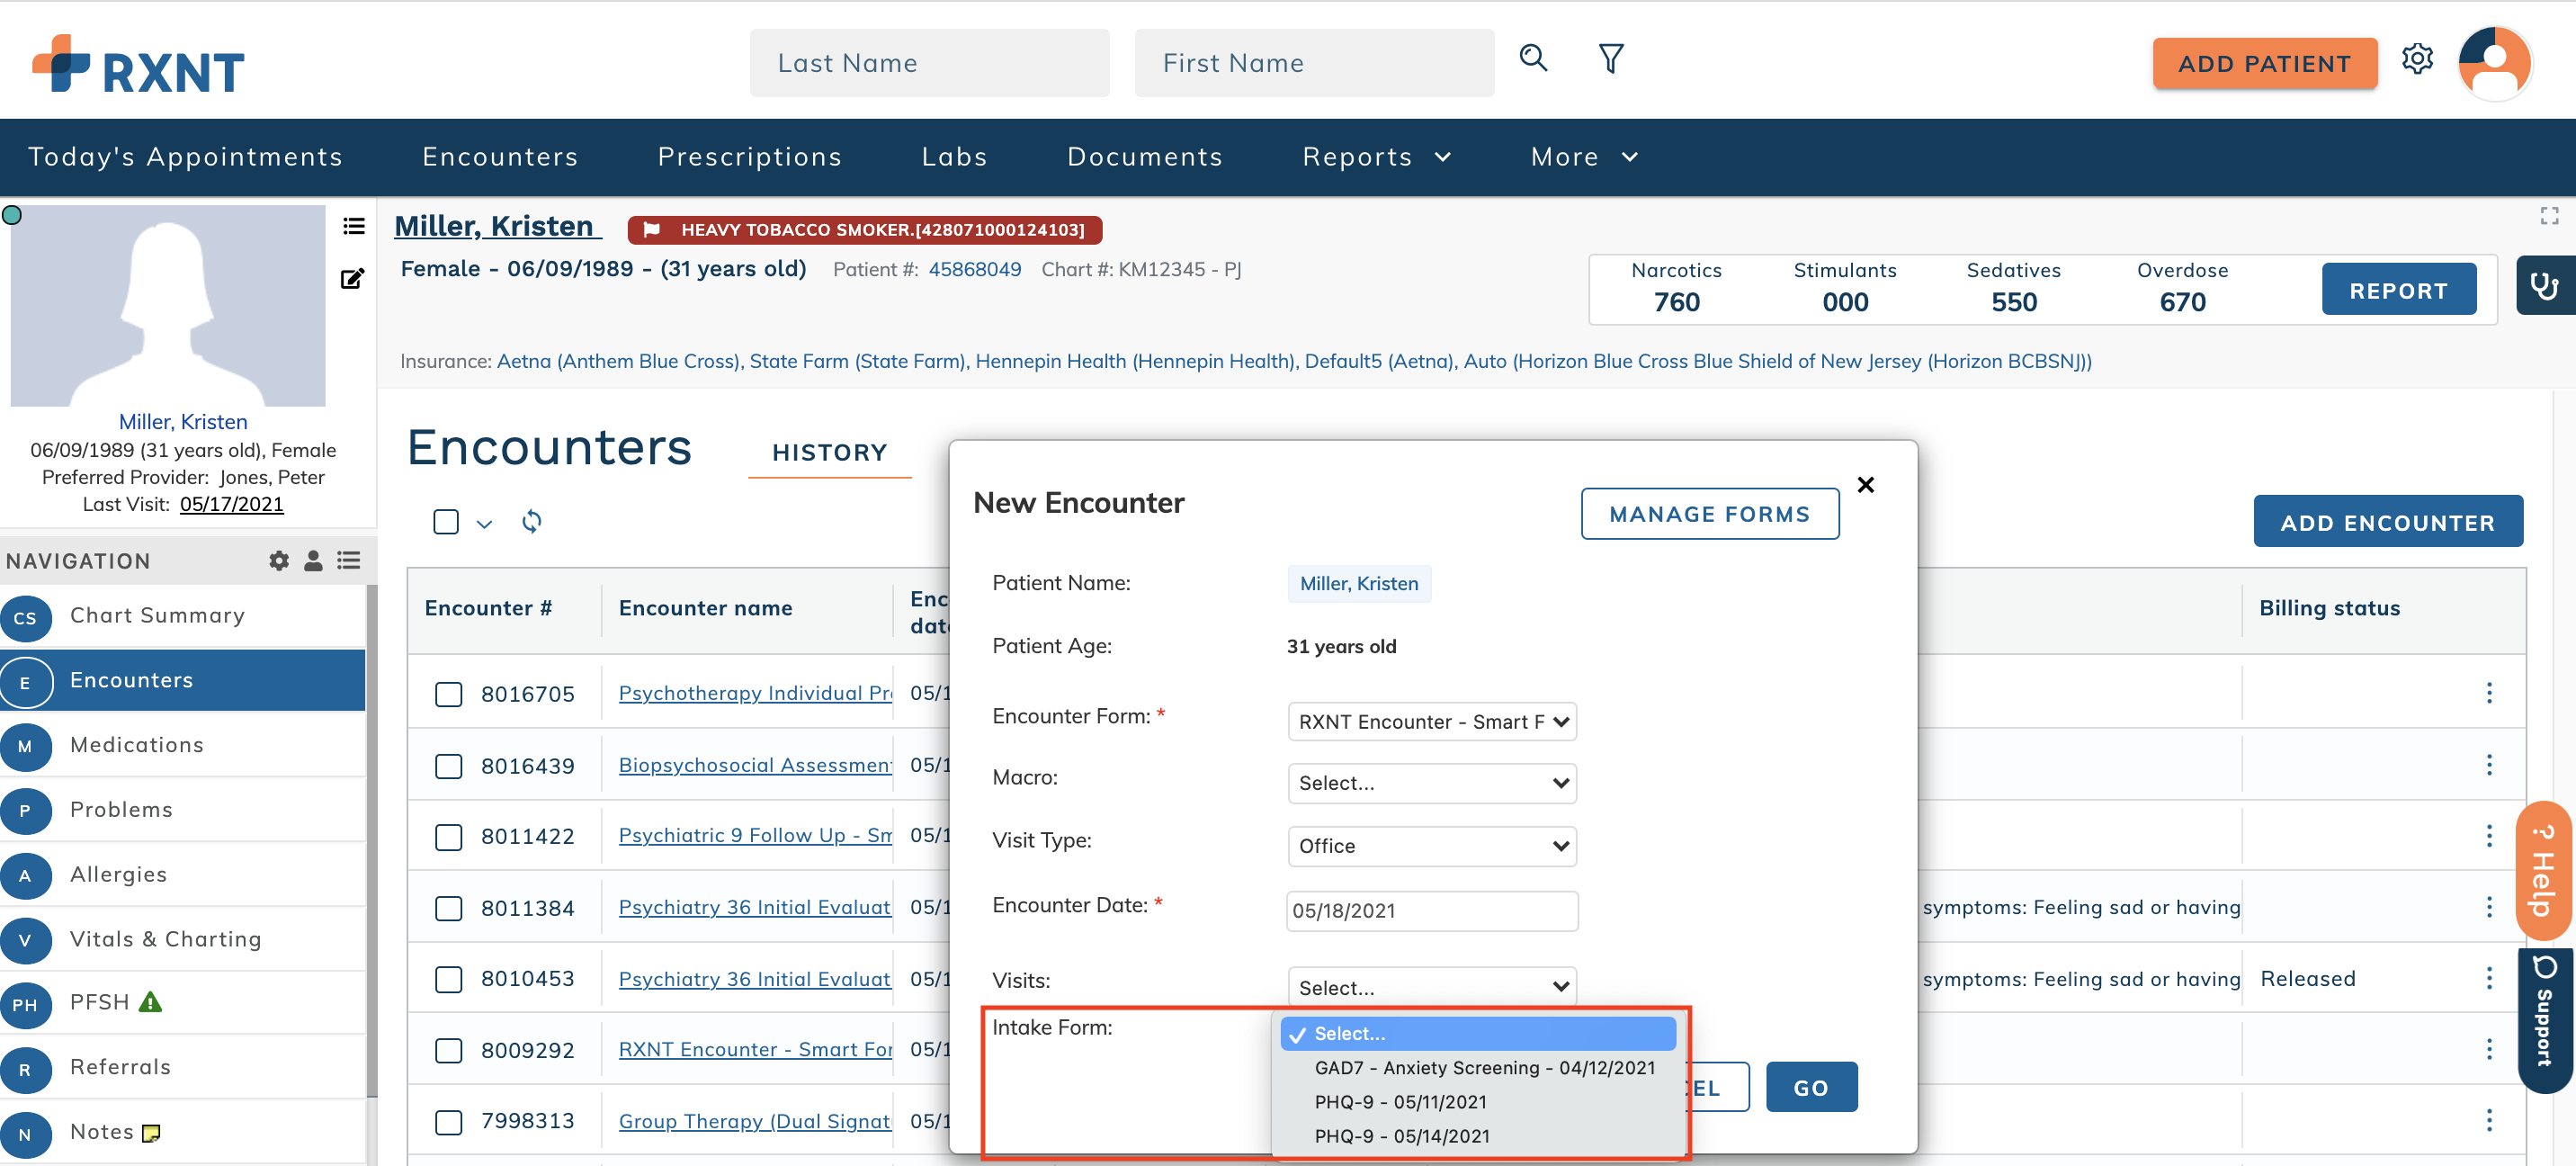2576x1166 pixels.
Task: Check the box for encounter 7998313
Action: click(448, 1122)
